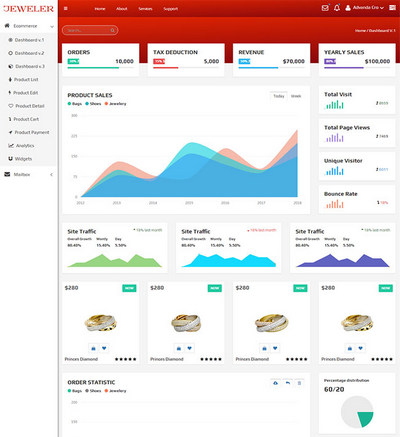Go to Analytics in the sidebar

click(25, 146)
